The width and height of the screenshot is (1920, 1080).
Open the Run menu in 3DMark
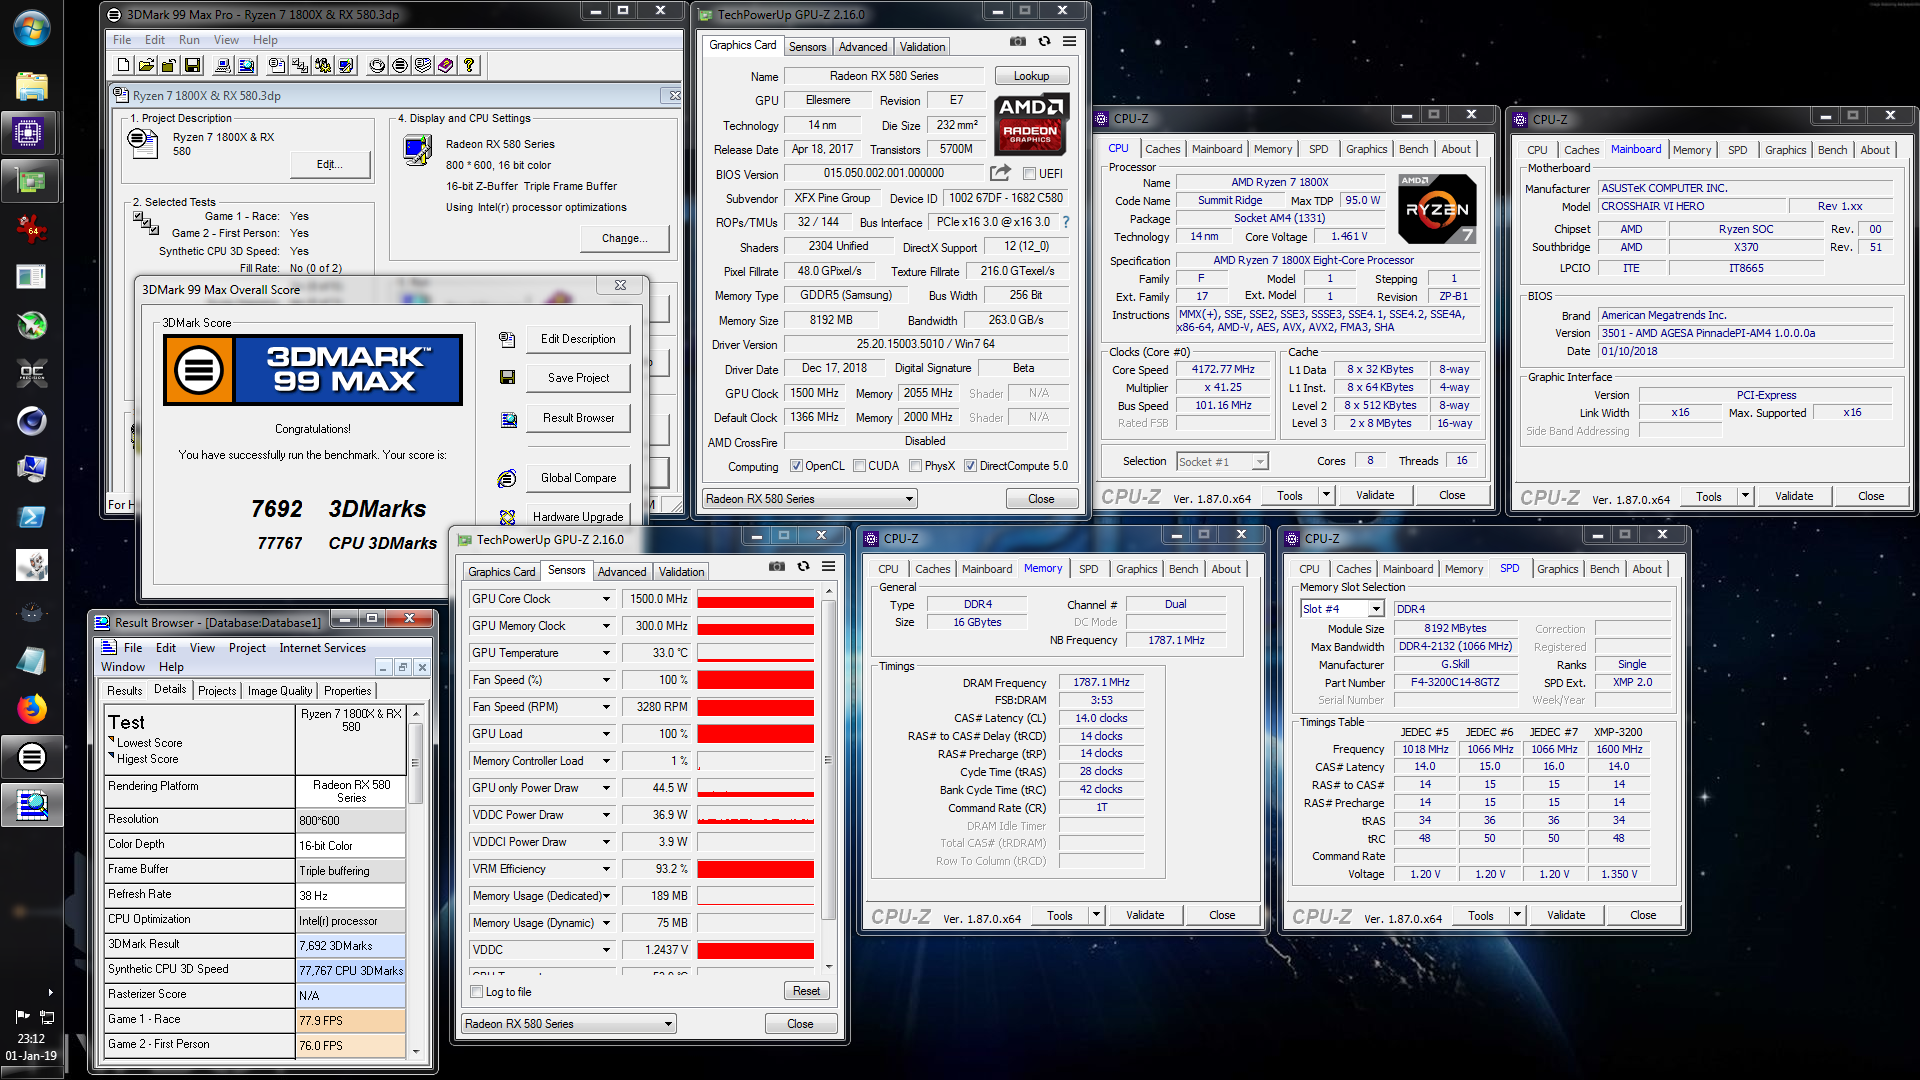pyautogui.click(x=189, y=40)
